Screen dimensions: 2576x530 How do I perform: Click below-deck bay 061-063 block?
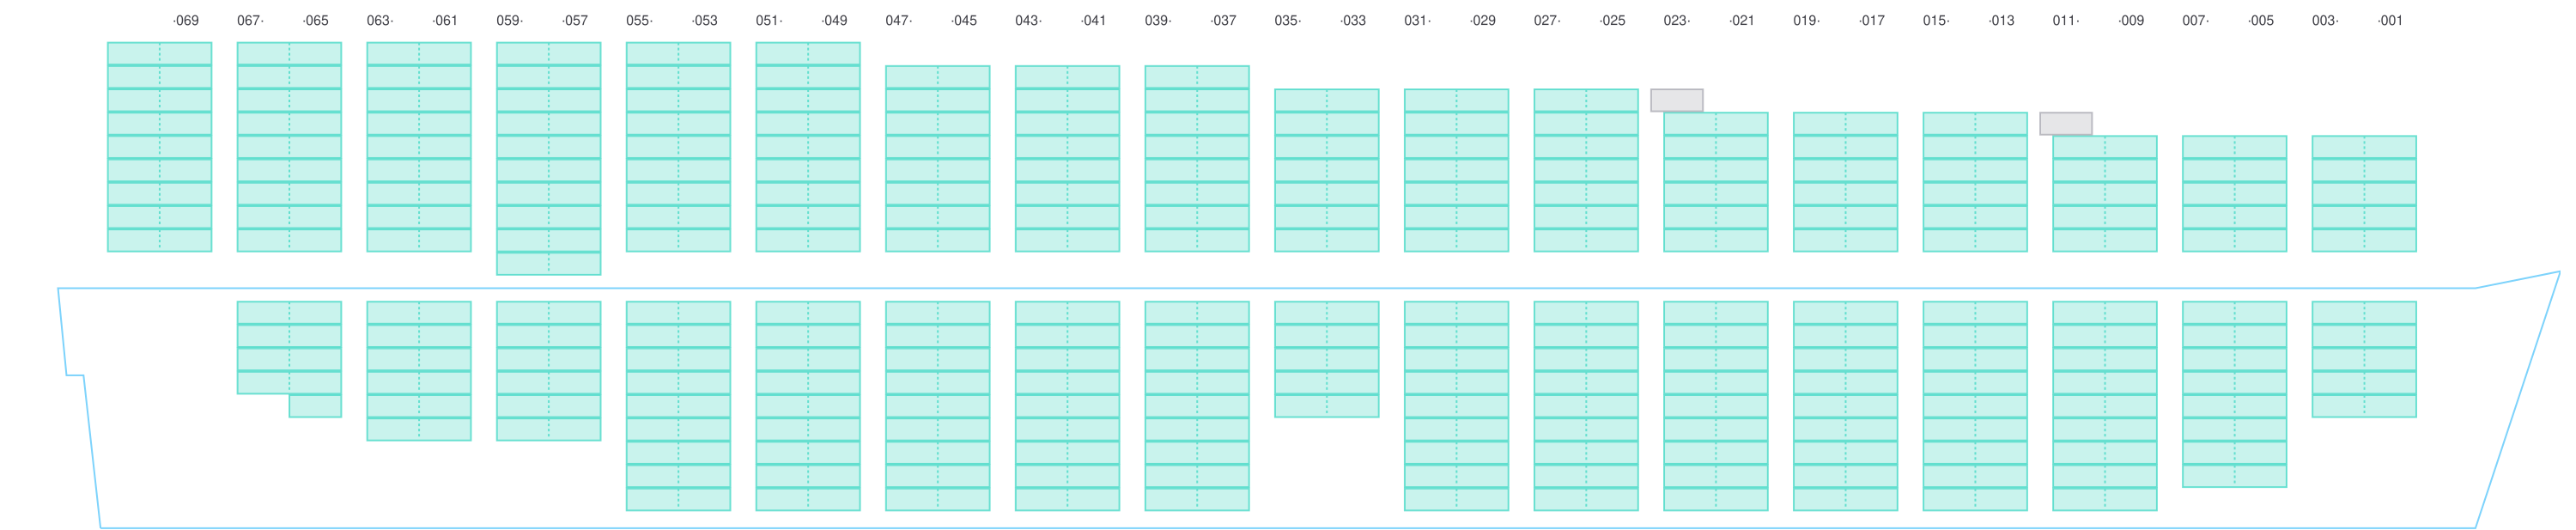[418, 370]
